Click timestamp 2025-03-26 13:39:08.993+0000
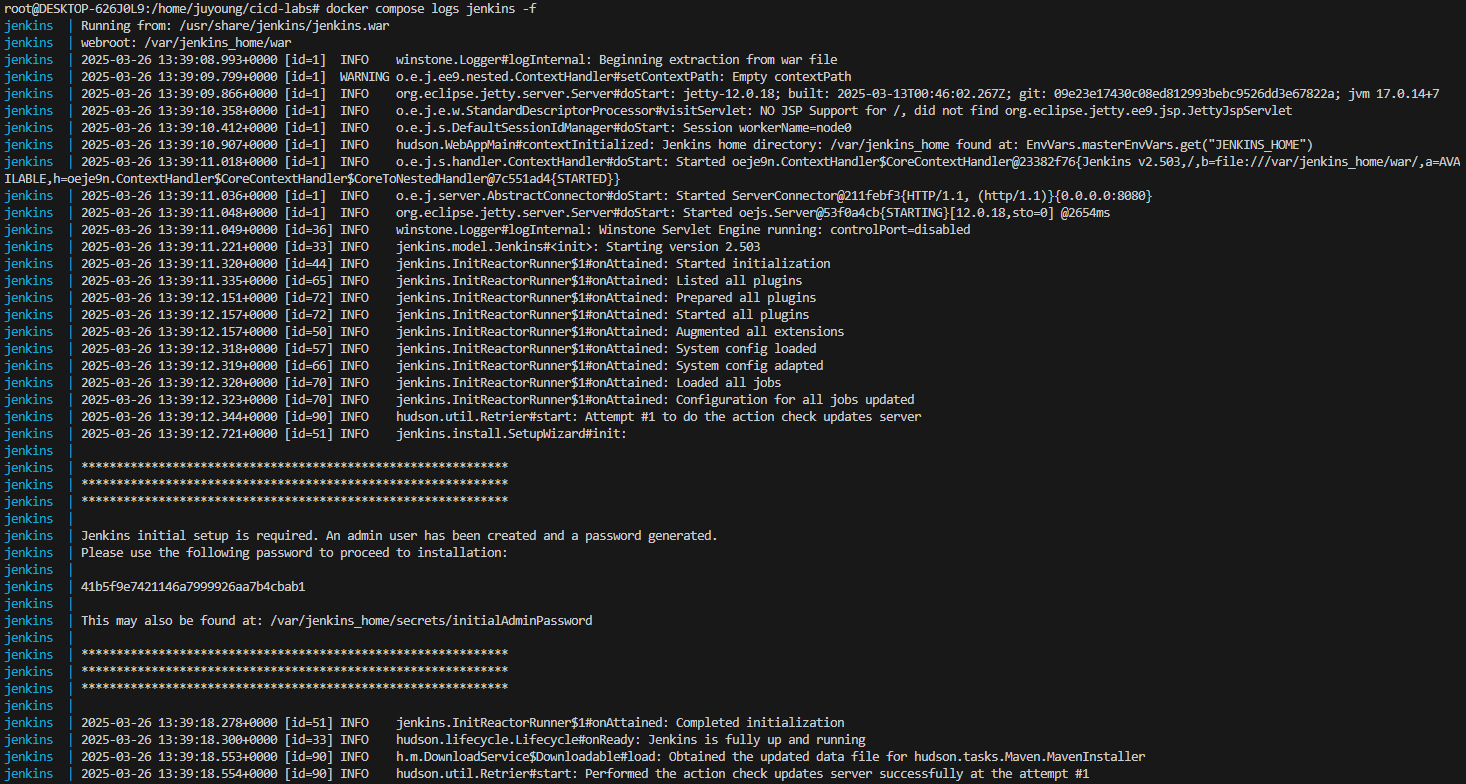 179,60
